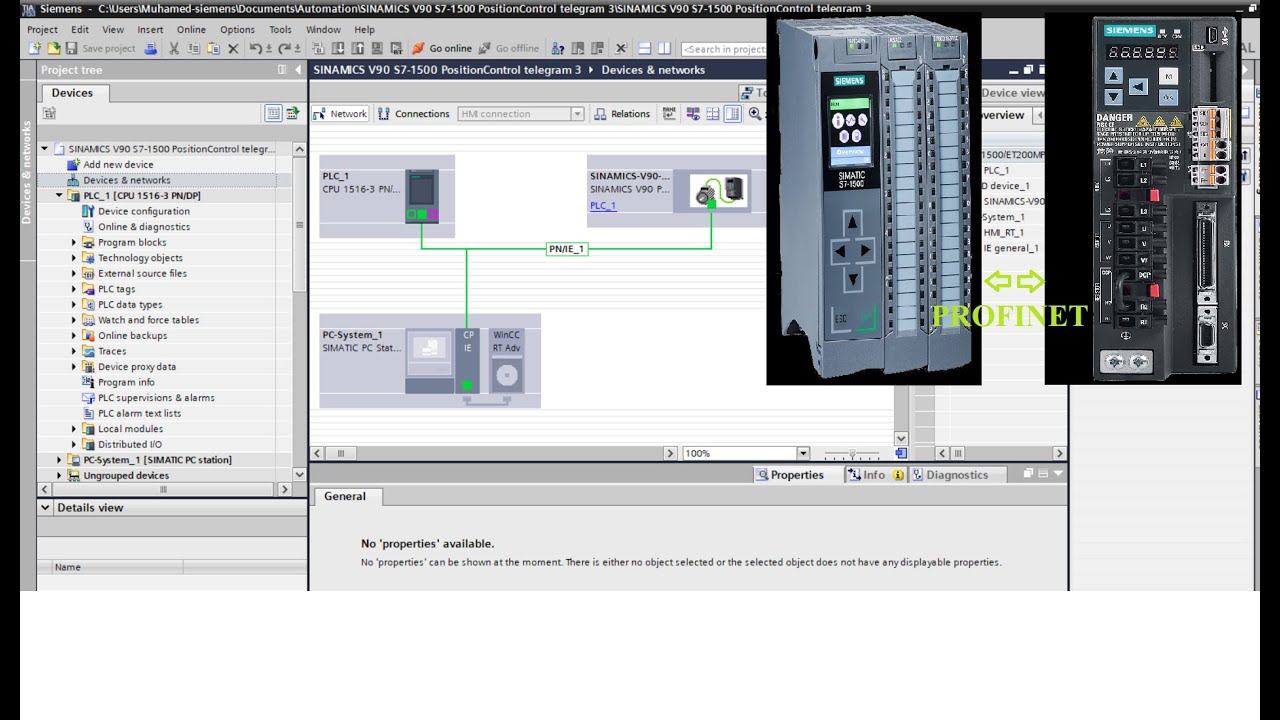Select the Devices tab in Project tree
The height and width of the screenshot is (720, 1280).
(72, 93)
